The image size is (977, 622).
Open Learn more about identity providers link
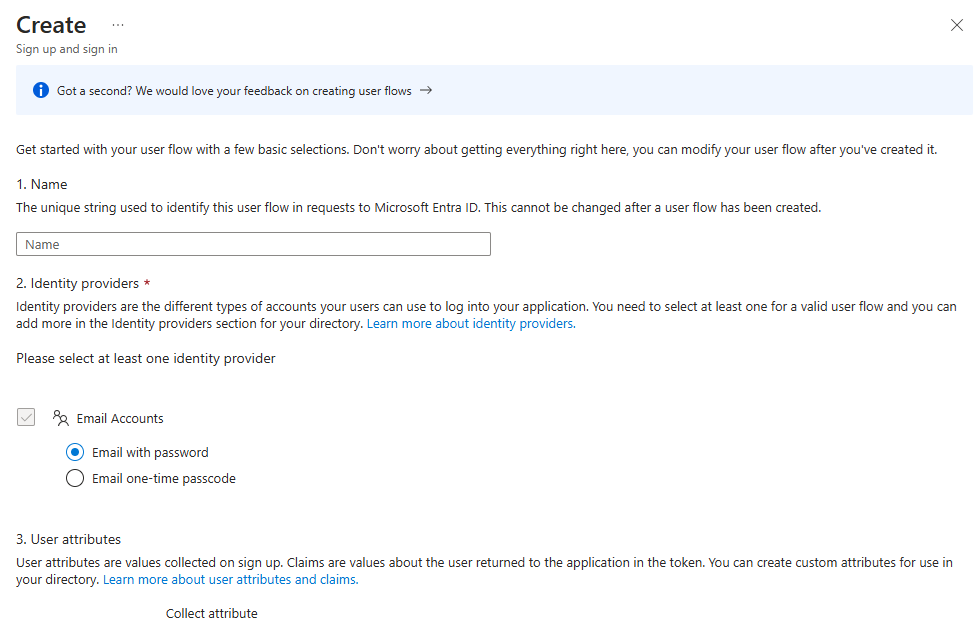pos(471,324)
